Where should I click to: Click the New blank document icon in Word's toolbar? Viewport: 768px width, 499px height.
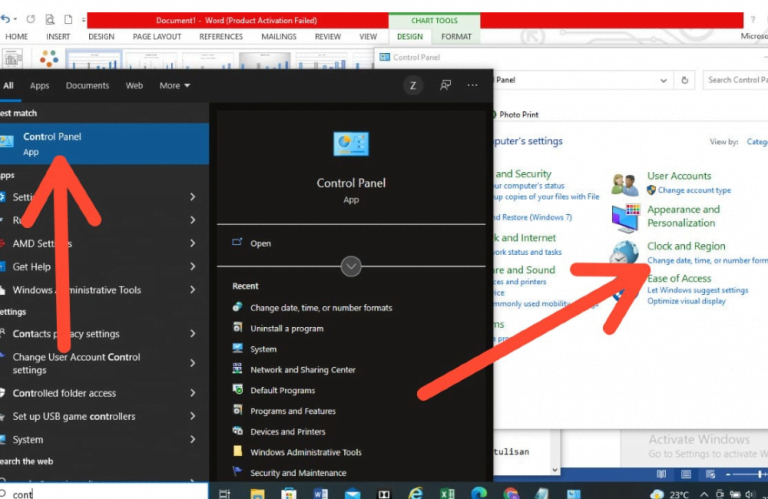[x=68, y=20]
